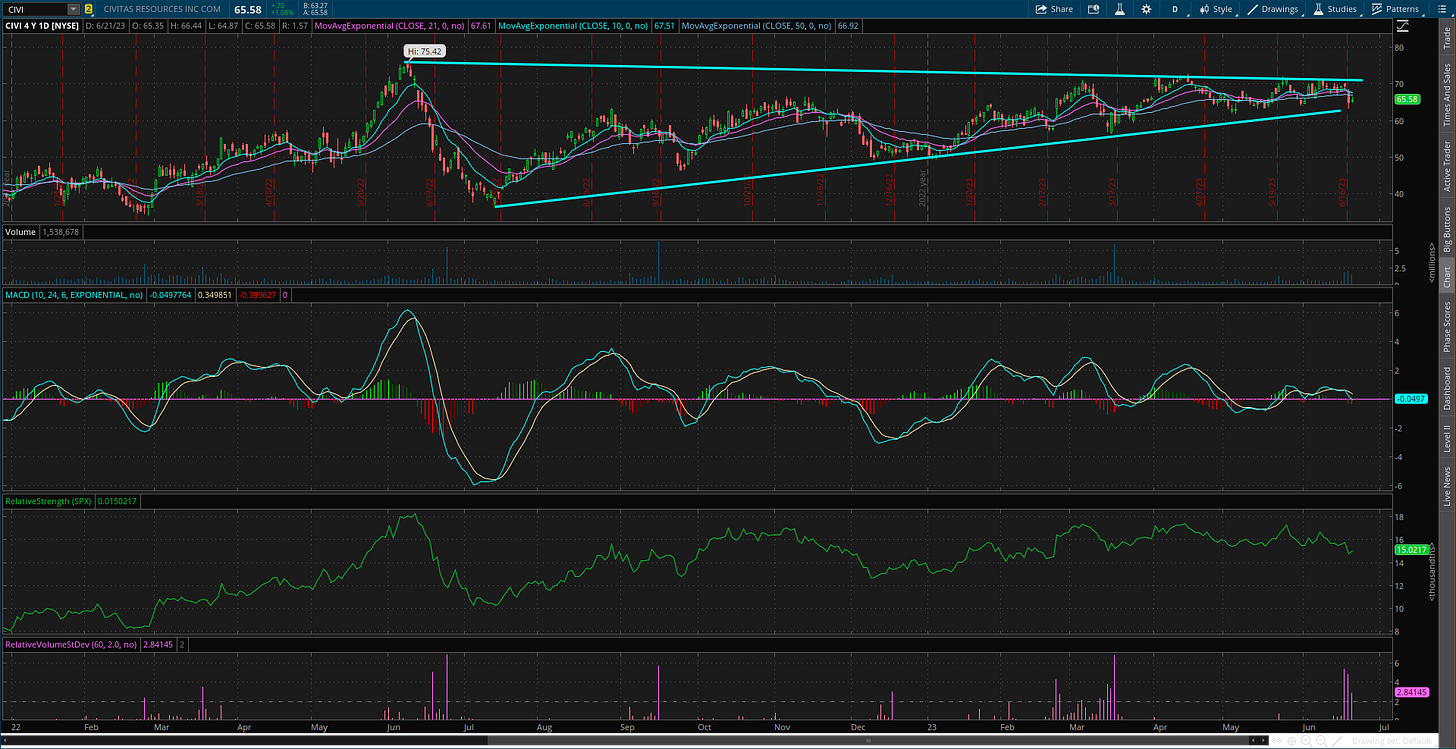Image resolution: width=1456 pixels, height=749 pixels.
Task: Click the green 65.58 price axis tag
Action: pos(1407,99)
